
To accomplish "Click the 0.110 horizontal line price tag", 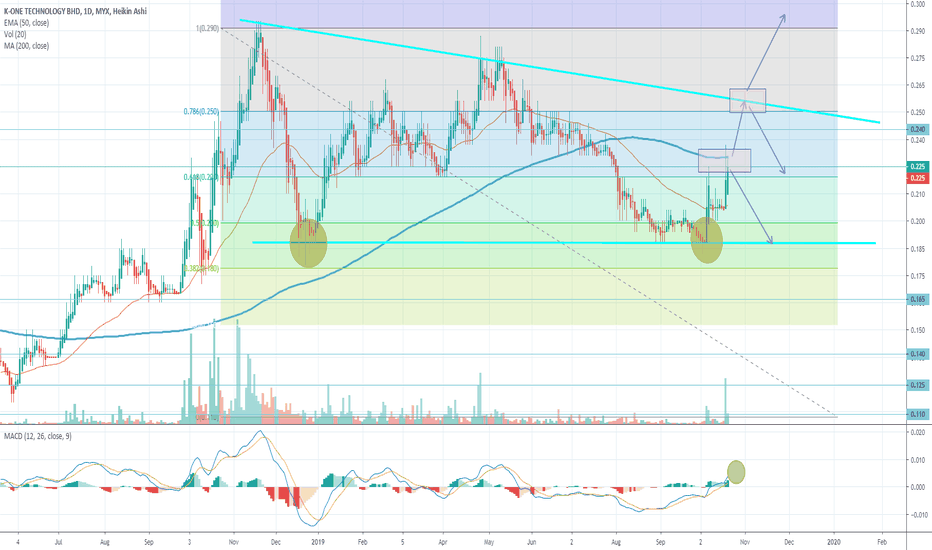I will tap(918, 414).
